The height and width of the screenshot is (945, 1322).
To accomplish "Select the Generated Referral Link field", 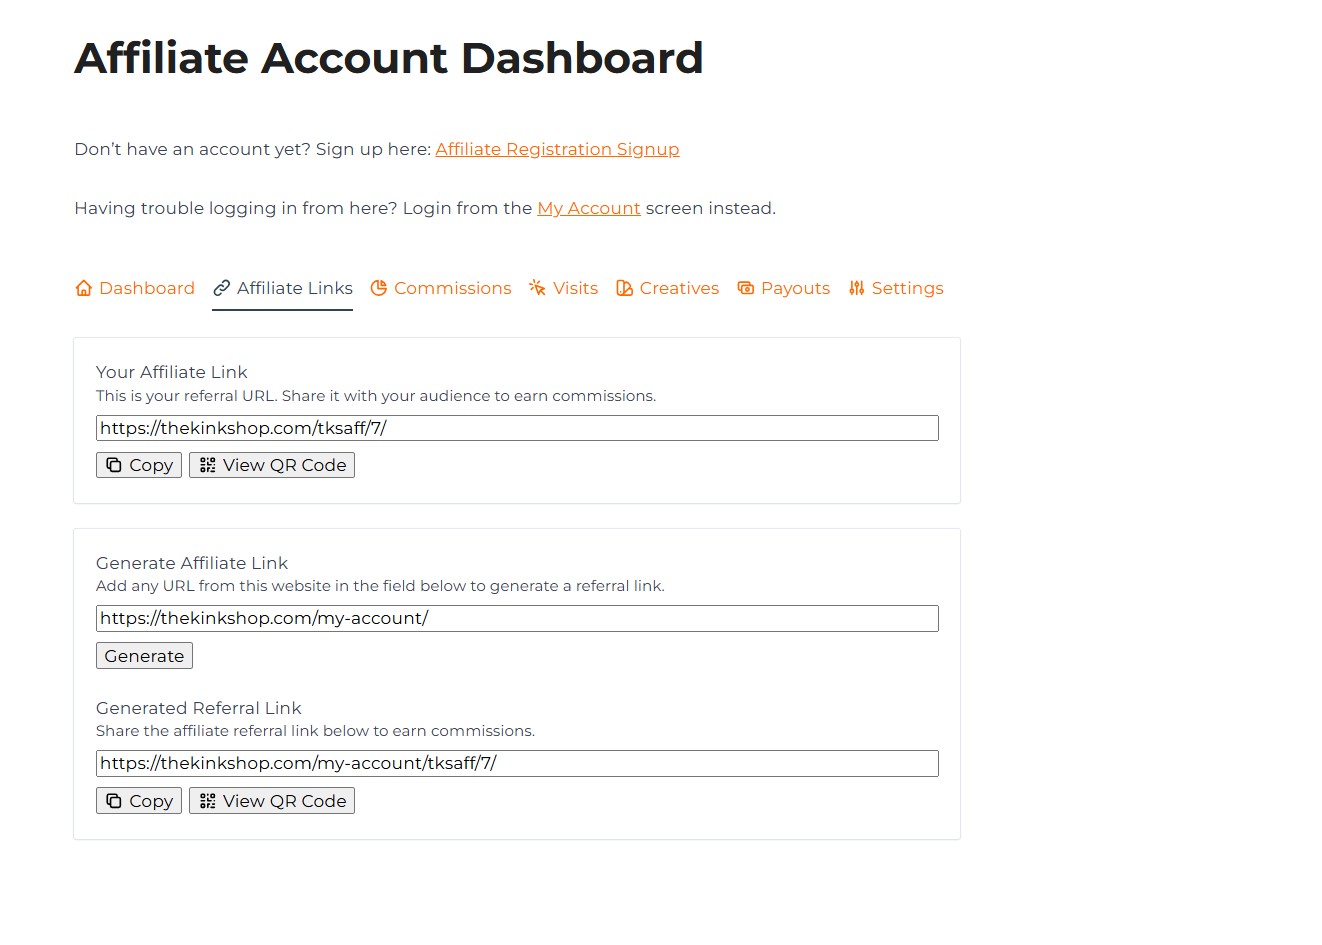I will point(517,763).
